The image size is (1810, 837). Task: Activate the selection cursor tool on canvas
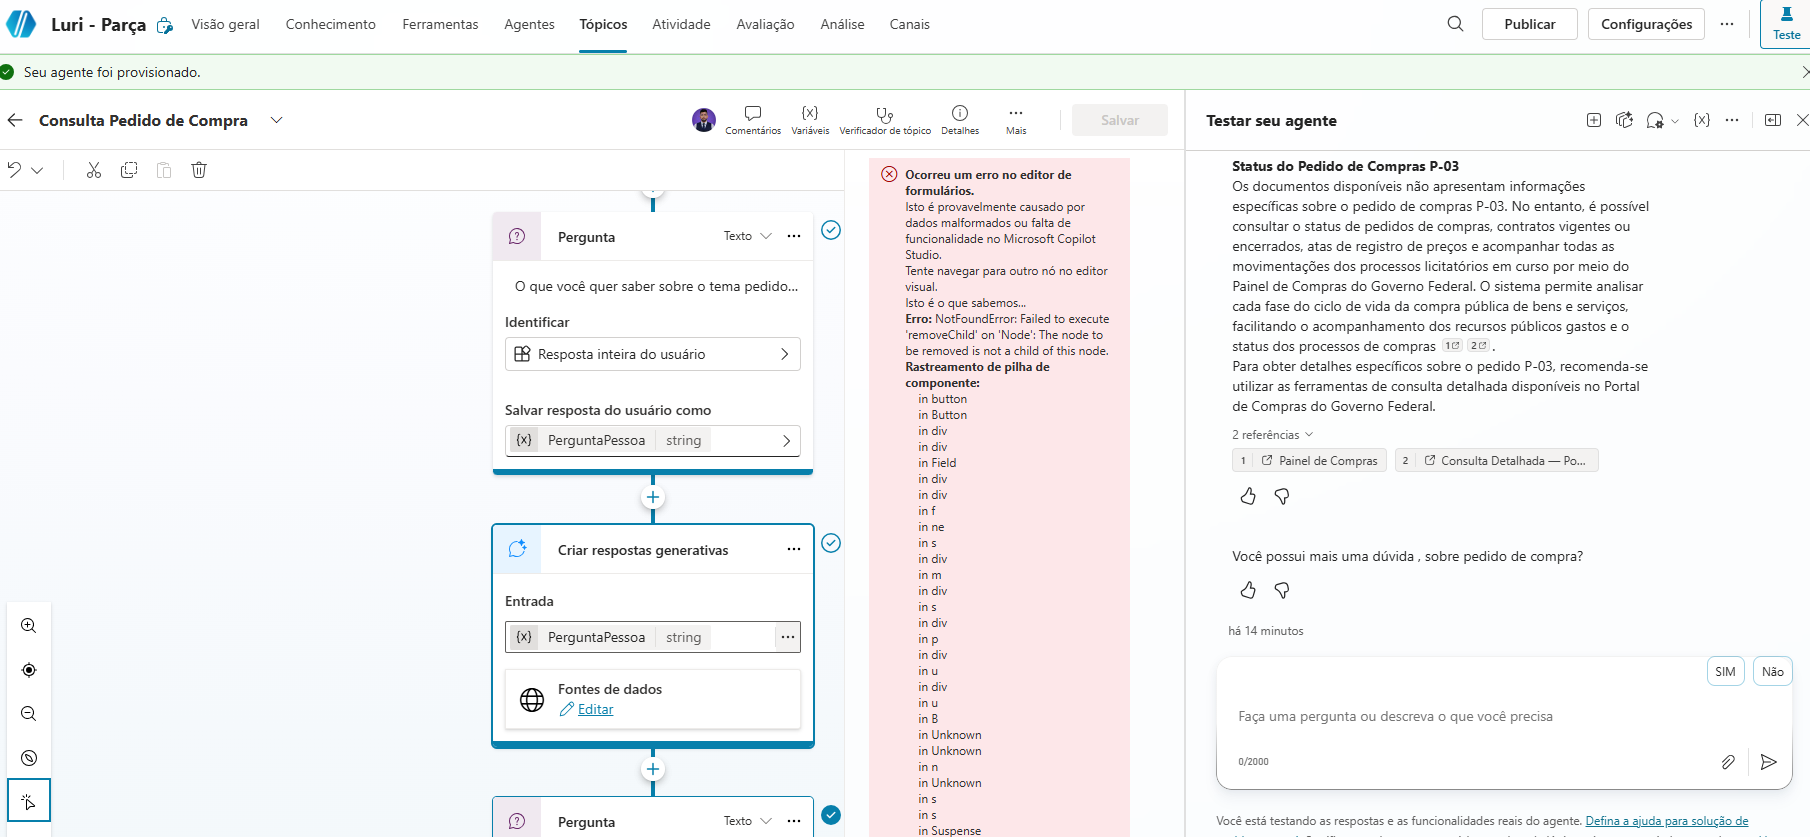(x=29, y=801)
